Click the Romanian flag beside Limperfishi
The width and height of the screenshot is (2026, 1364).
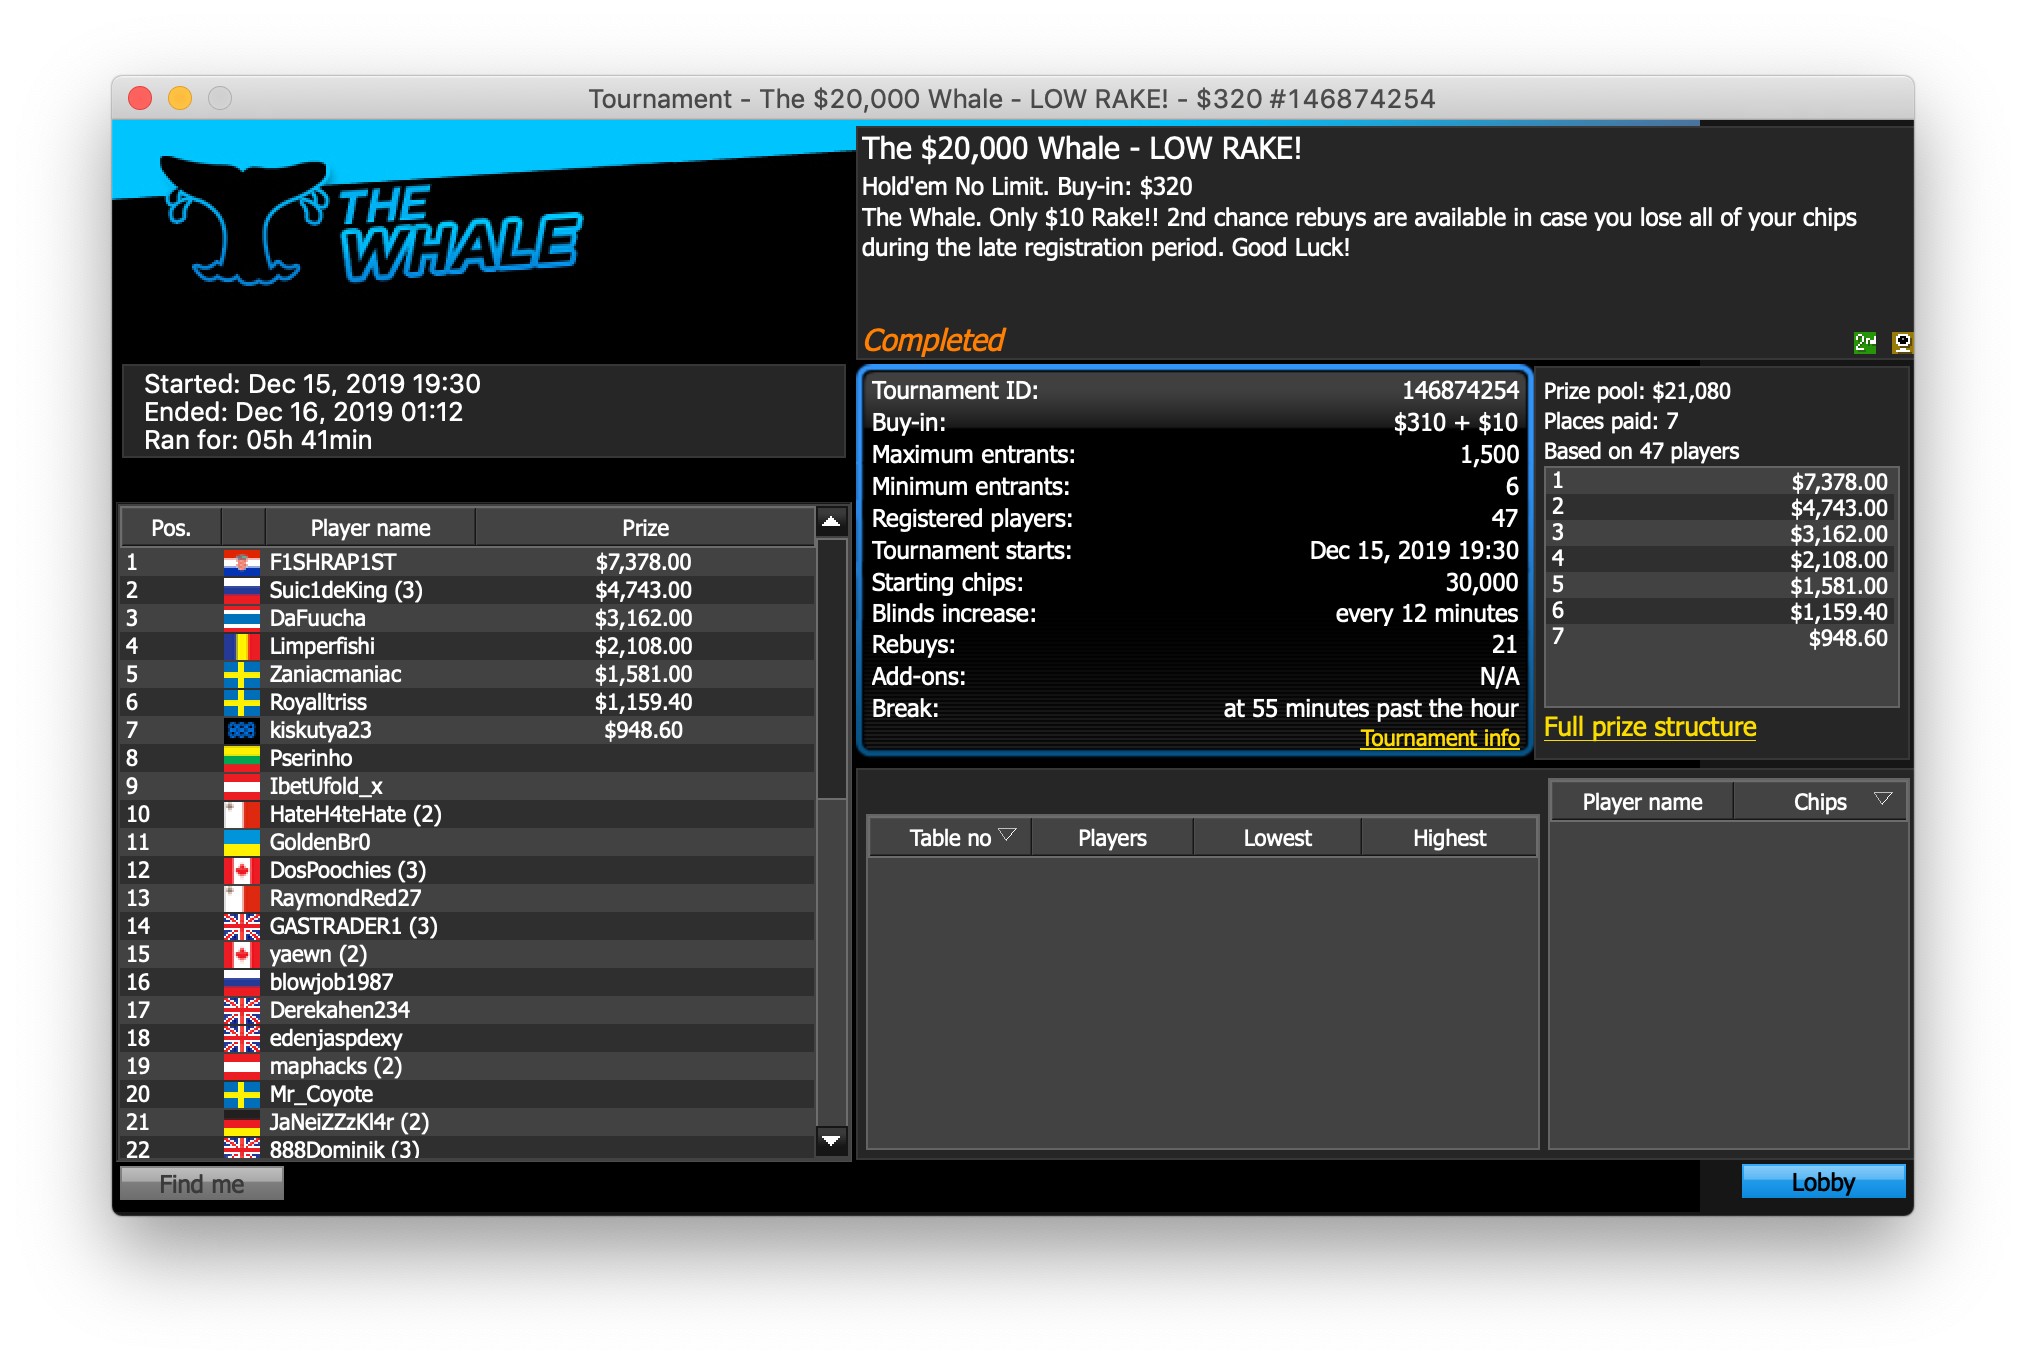(x=241, y=647)
